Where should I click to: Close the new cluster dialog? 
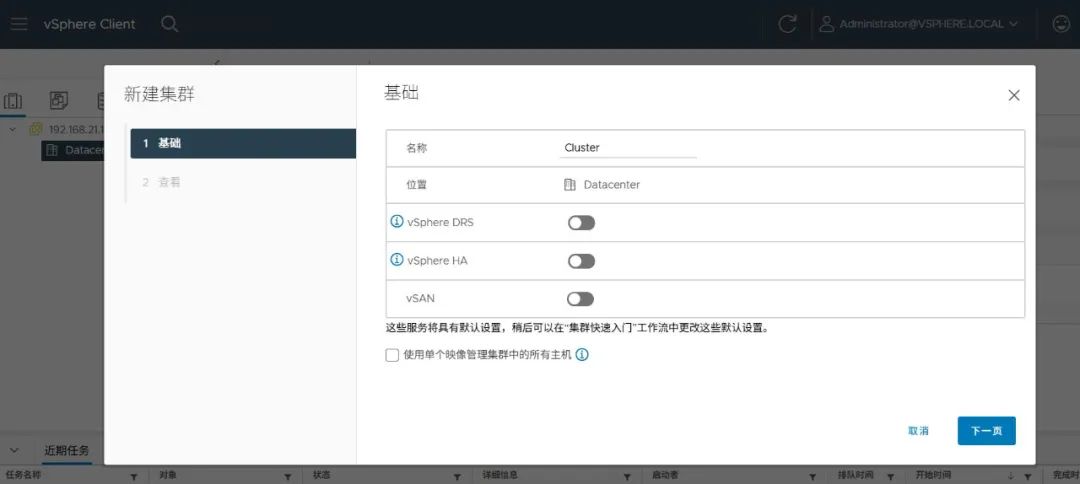coord(1014,96)
